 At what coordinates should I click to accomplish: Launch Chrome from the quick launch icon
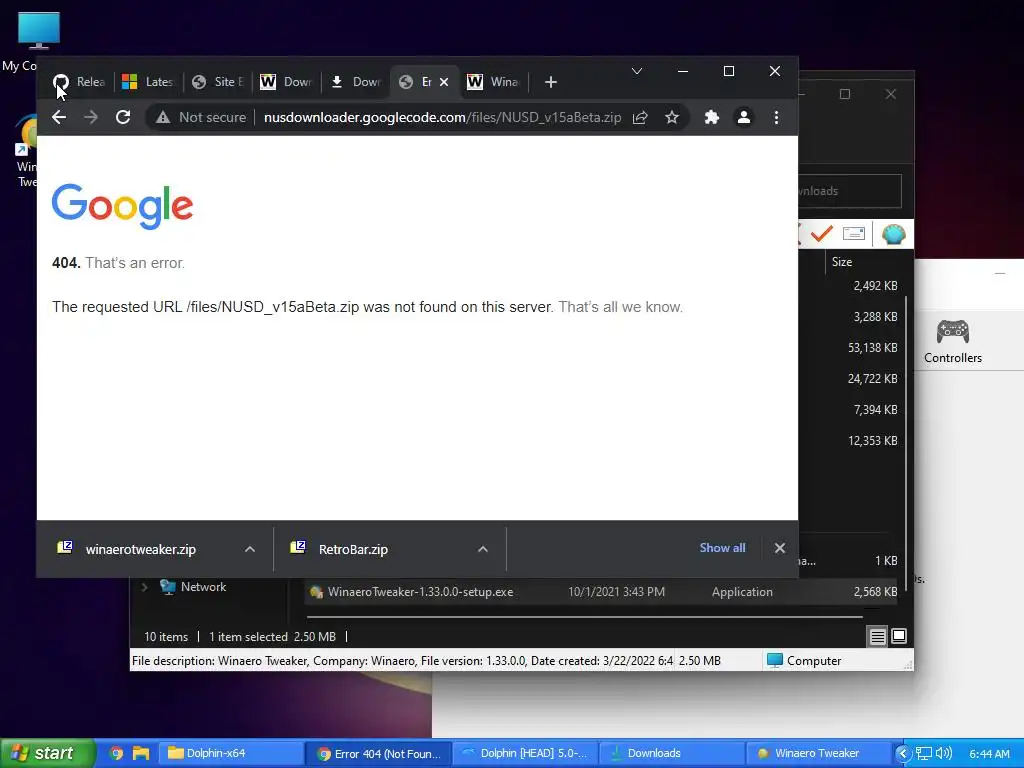(x=116, y=753)
